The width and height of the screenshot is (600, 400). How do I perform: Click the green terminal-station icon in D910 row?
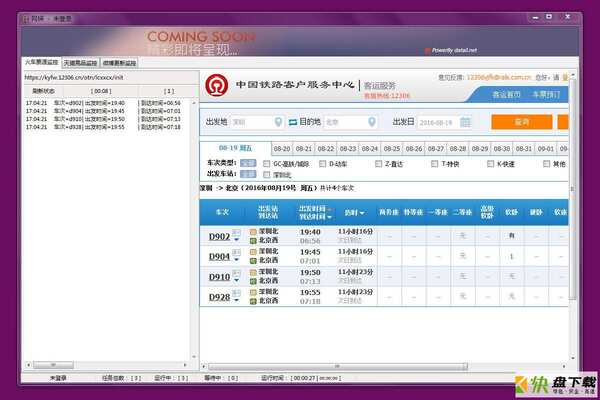pyautogui.click(x=253, y=281)
